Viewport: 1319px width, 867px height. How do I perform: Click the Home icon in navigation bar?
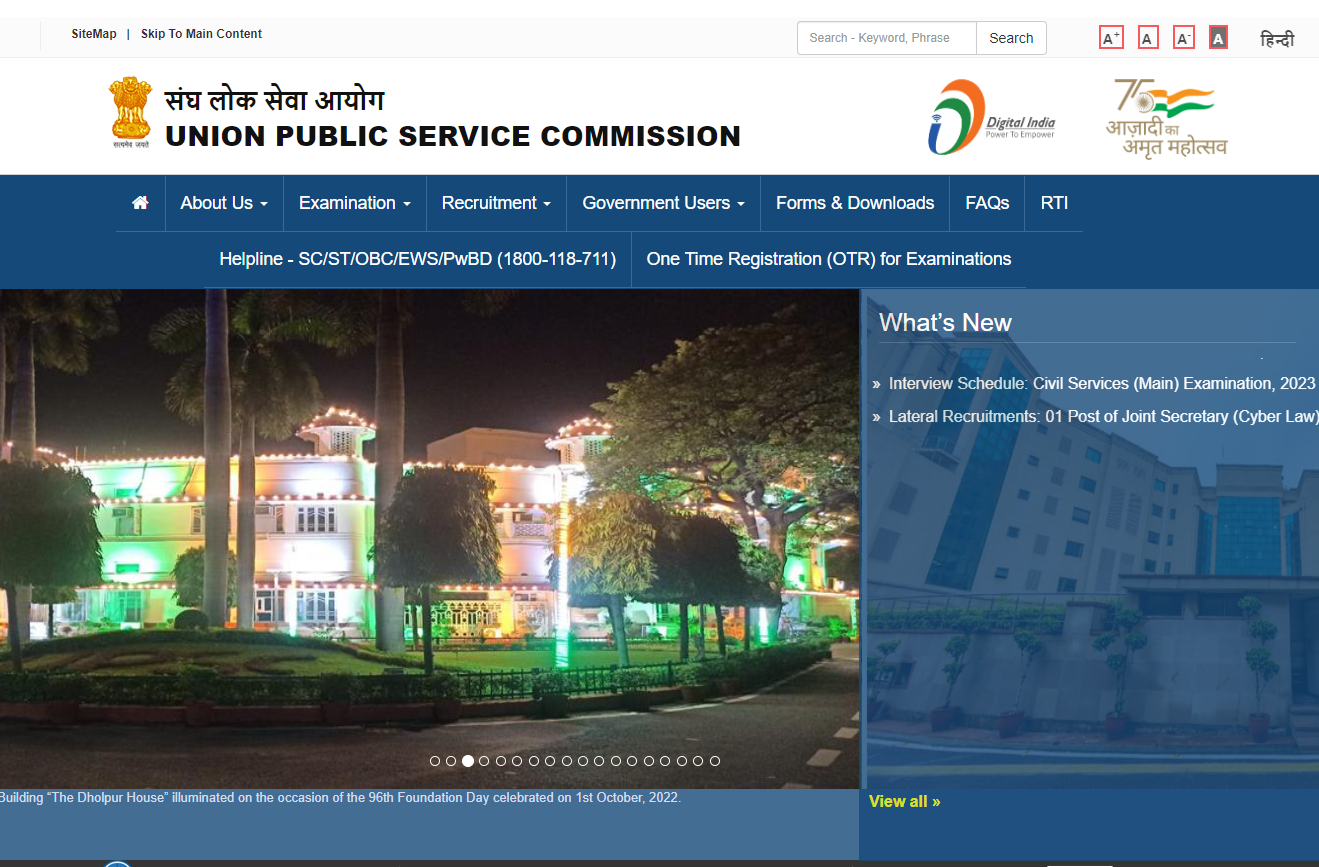click(140, 203)
